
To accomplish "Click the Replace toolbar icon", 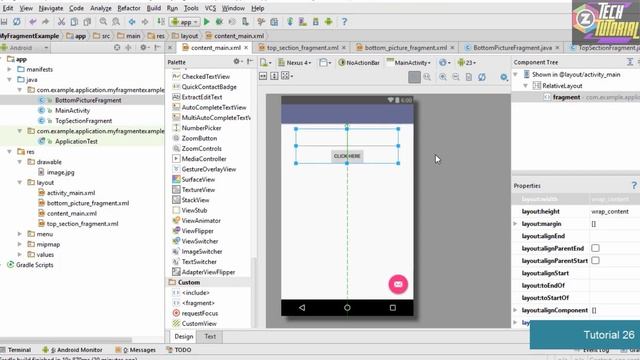I will [x=116, y=22].
